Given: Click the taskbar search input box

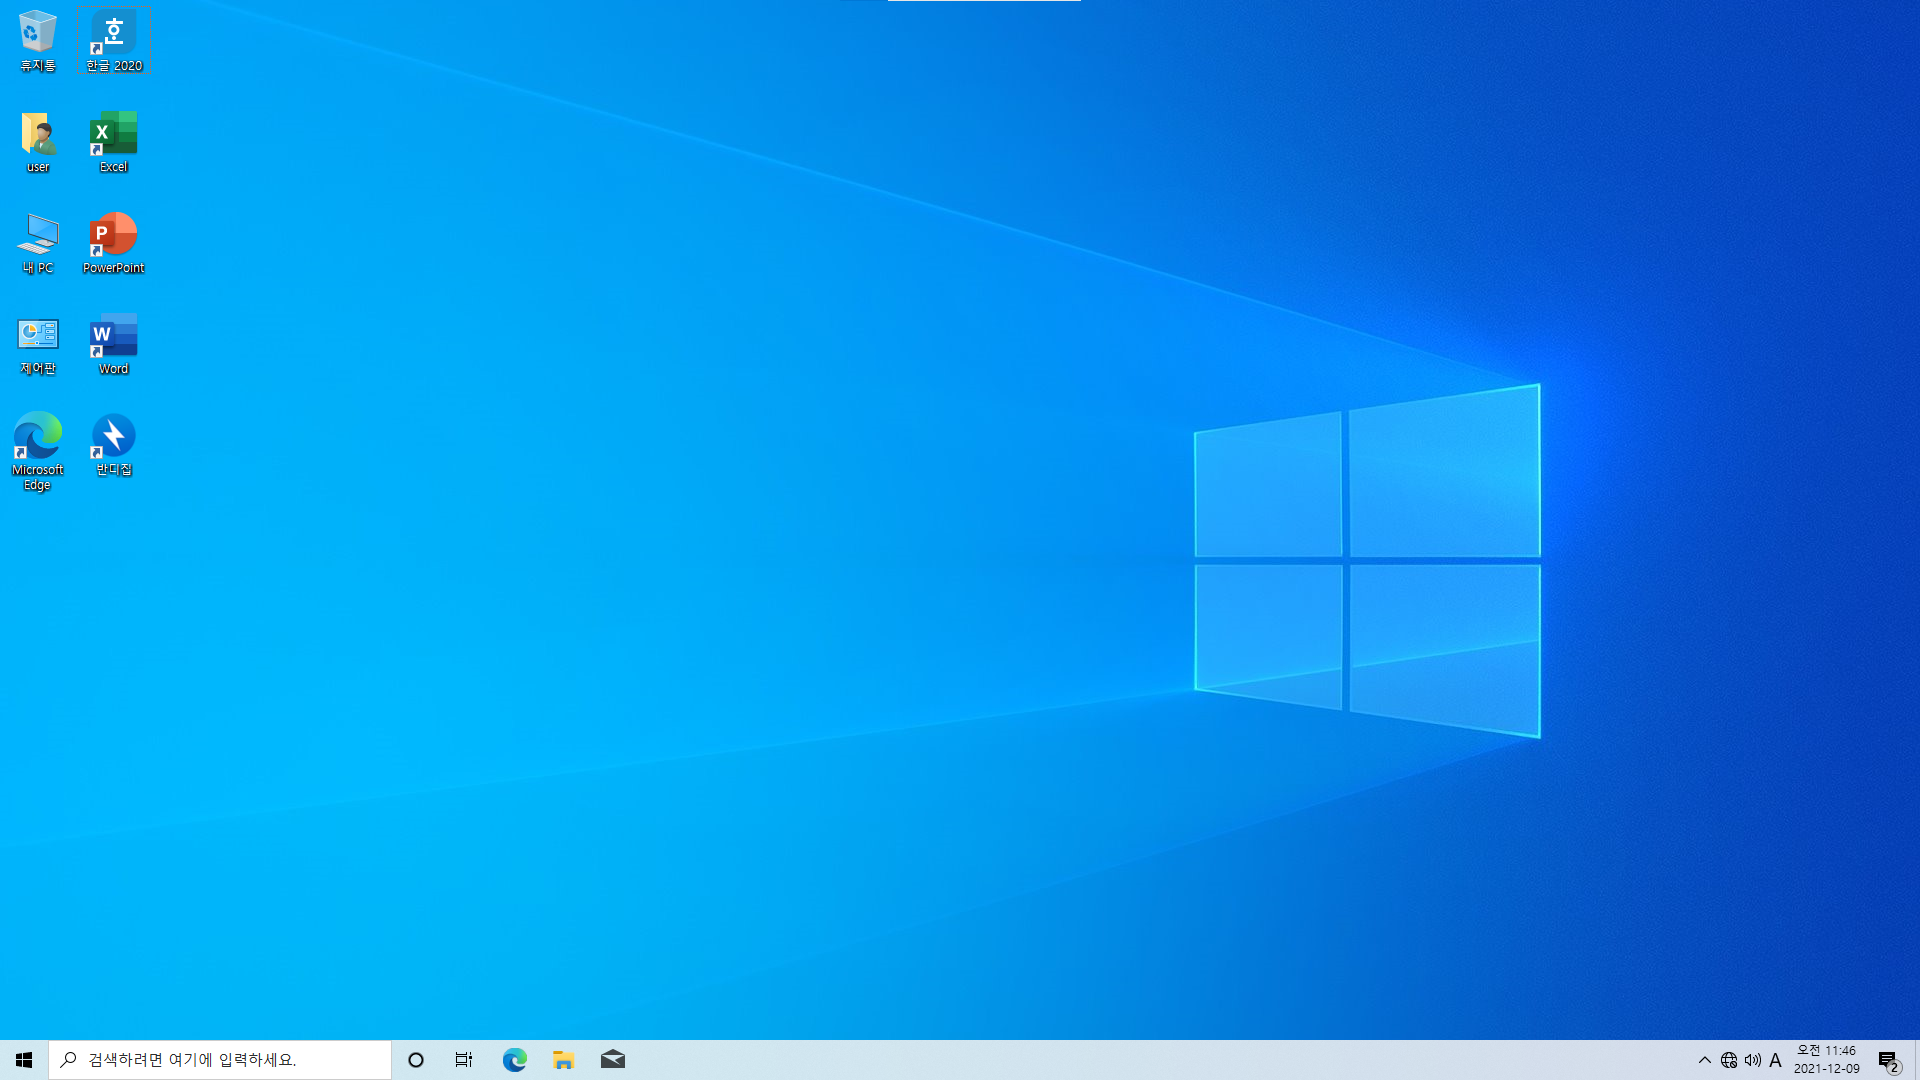Looking at the screenshot, I should pos(220,1060).
